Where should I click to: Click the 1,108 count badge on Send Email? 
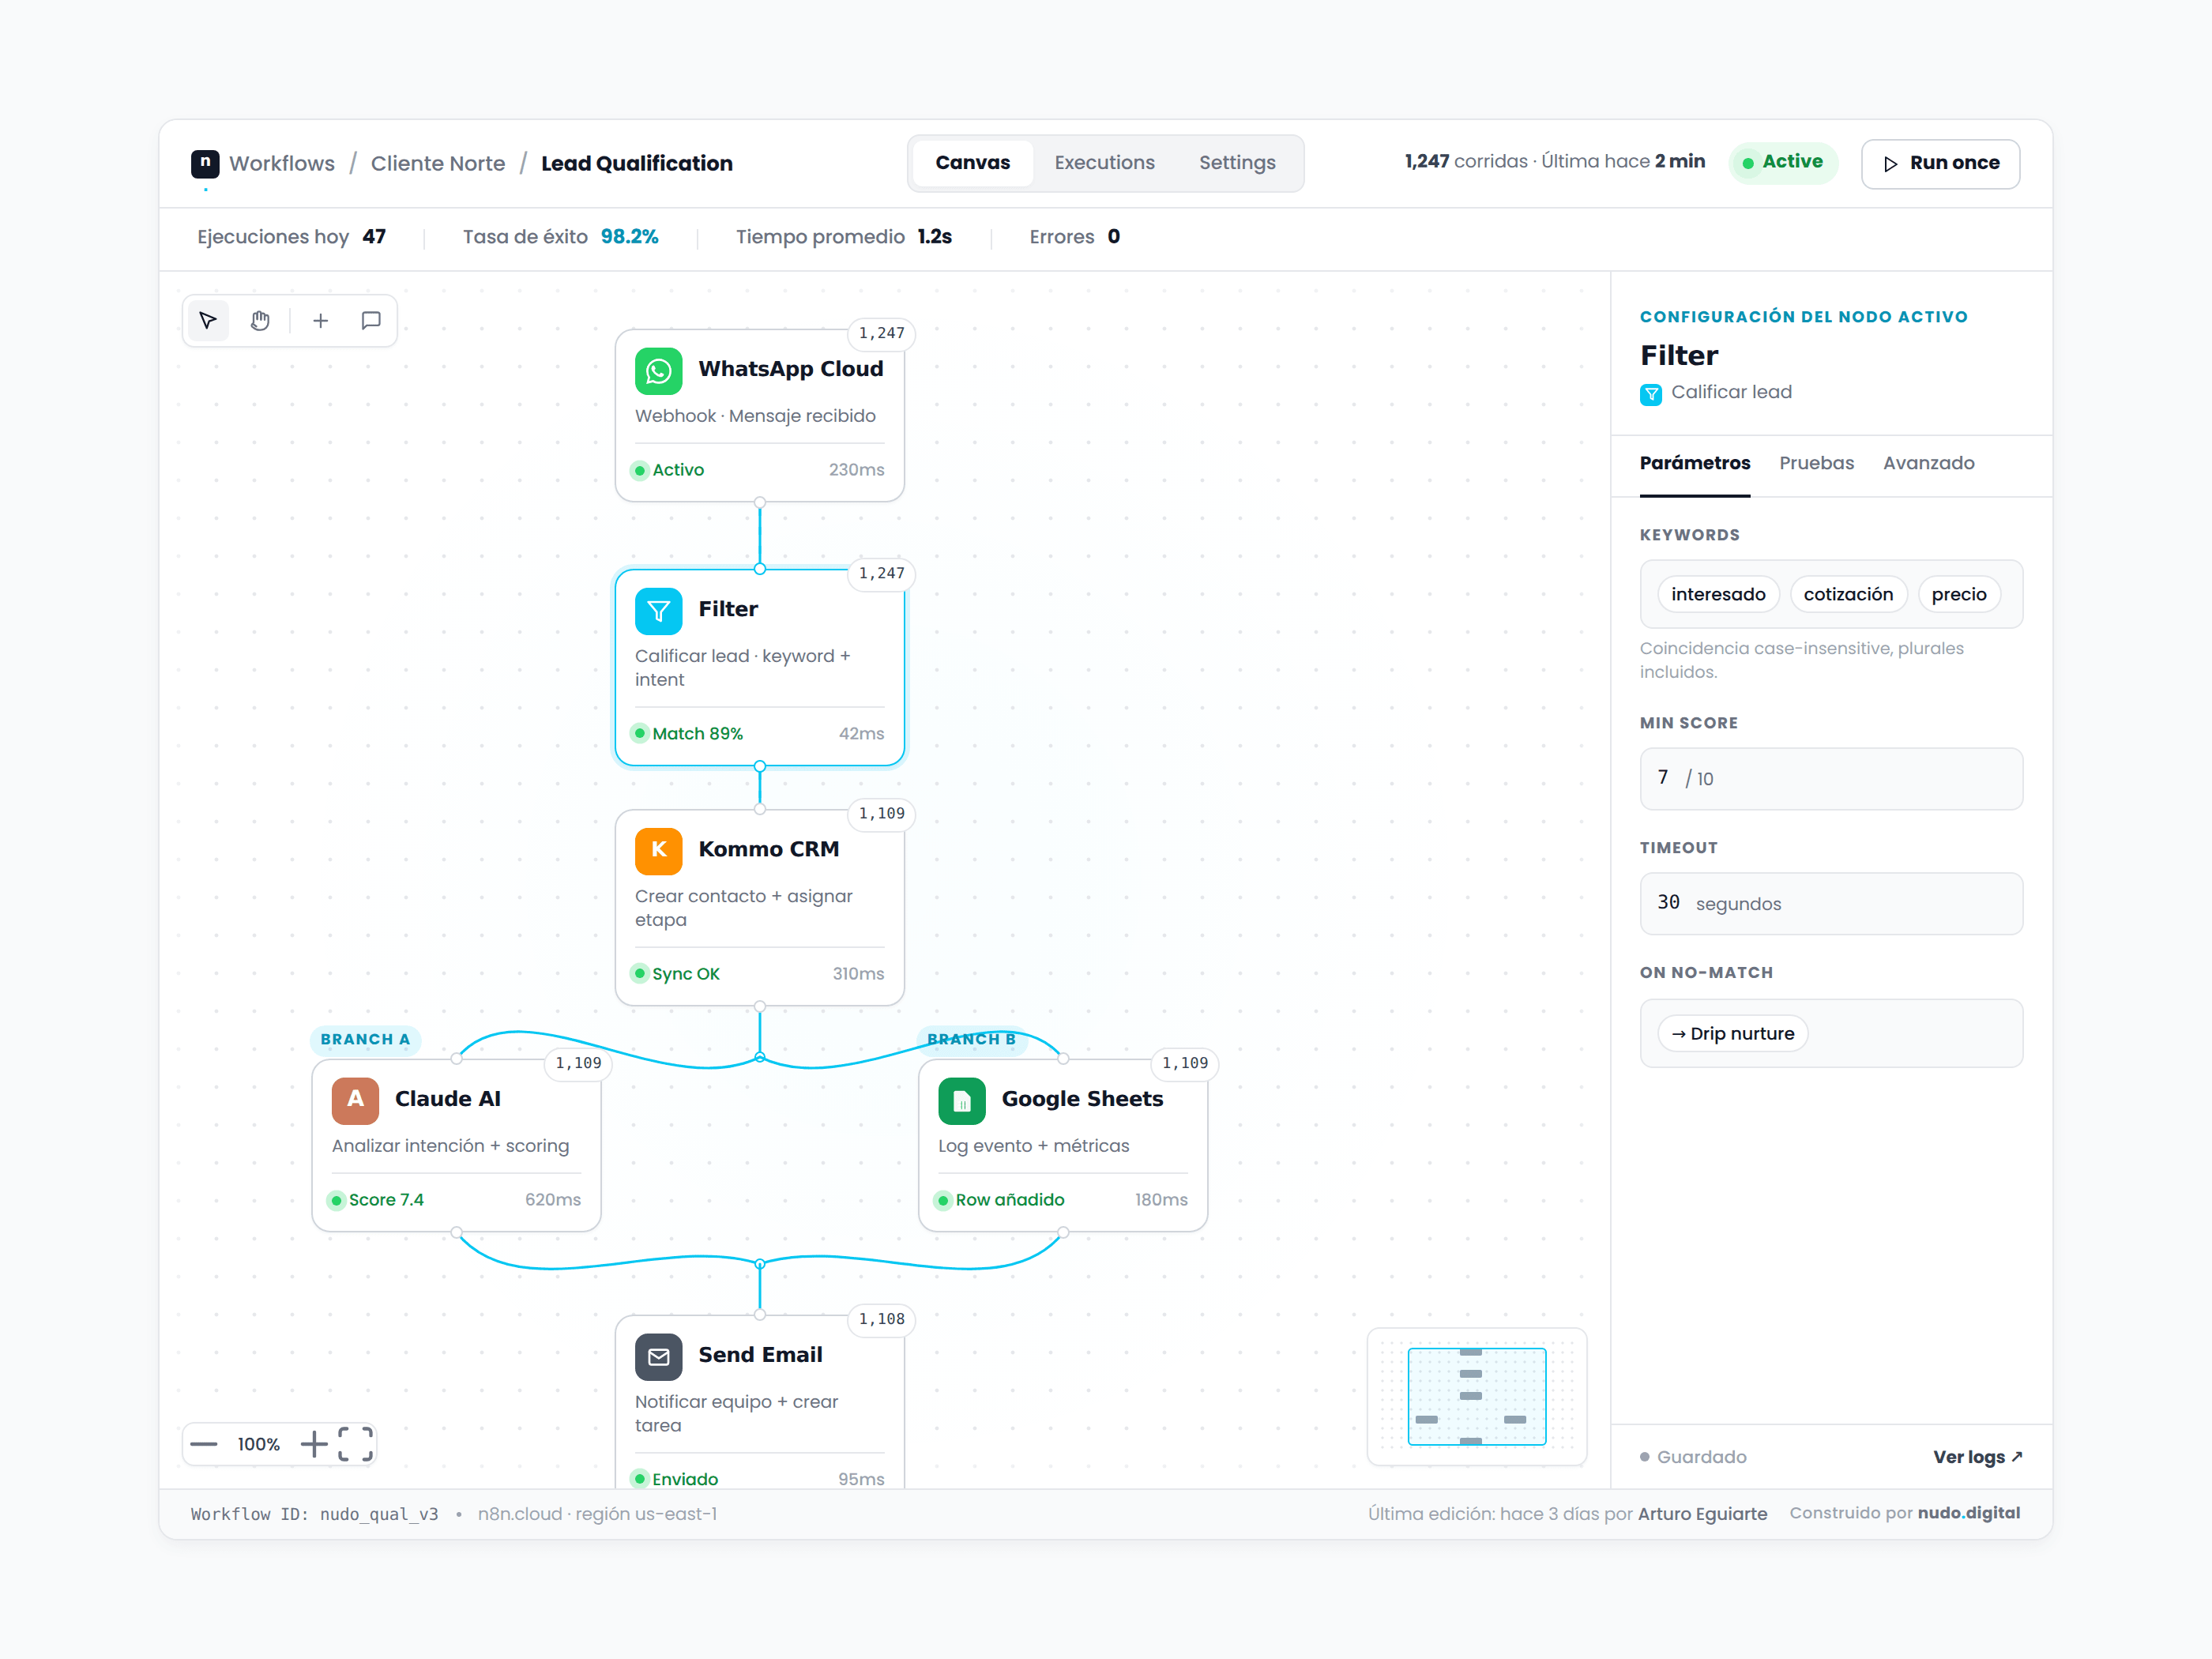coord(881,1319)
